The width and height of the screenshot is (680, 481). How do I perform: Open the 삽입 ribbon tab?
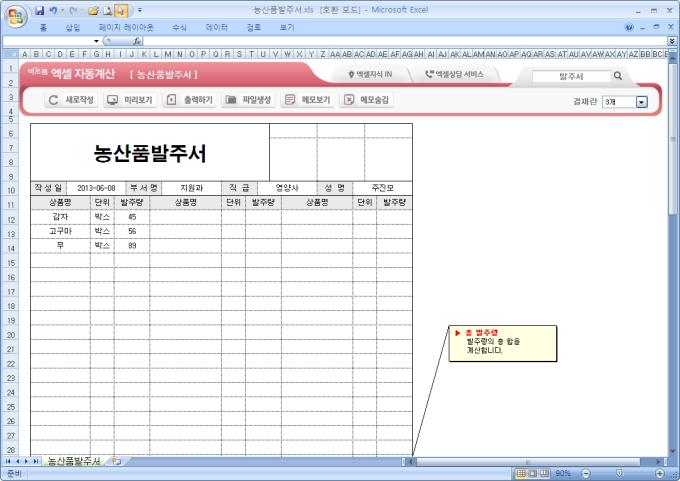(x=73, y=28)
